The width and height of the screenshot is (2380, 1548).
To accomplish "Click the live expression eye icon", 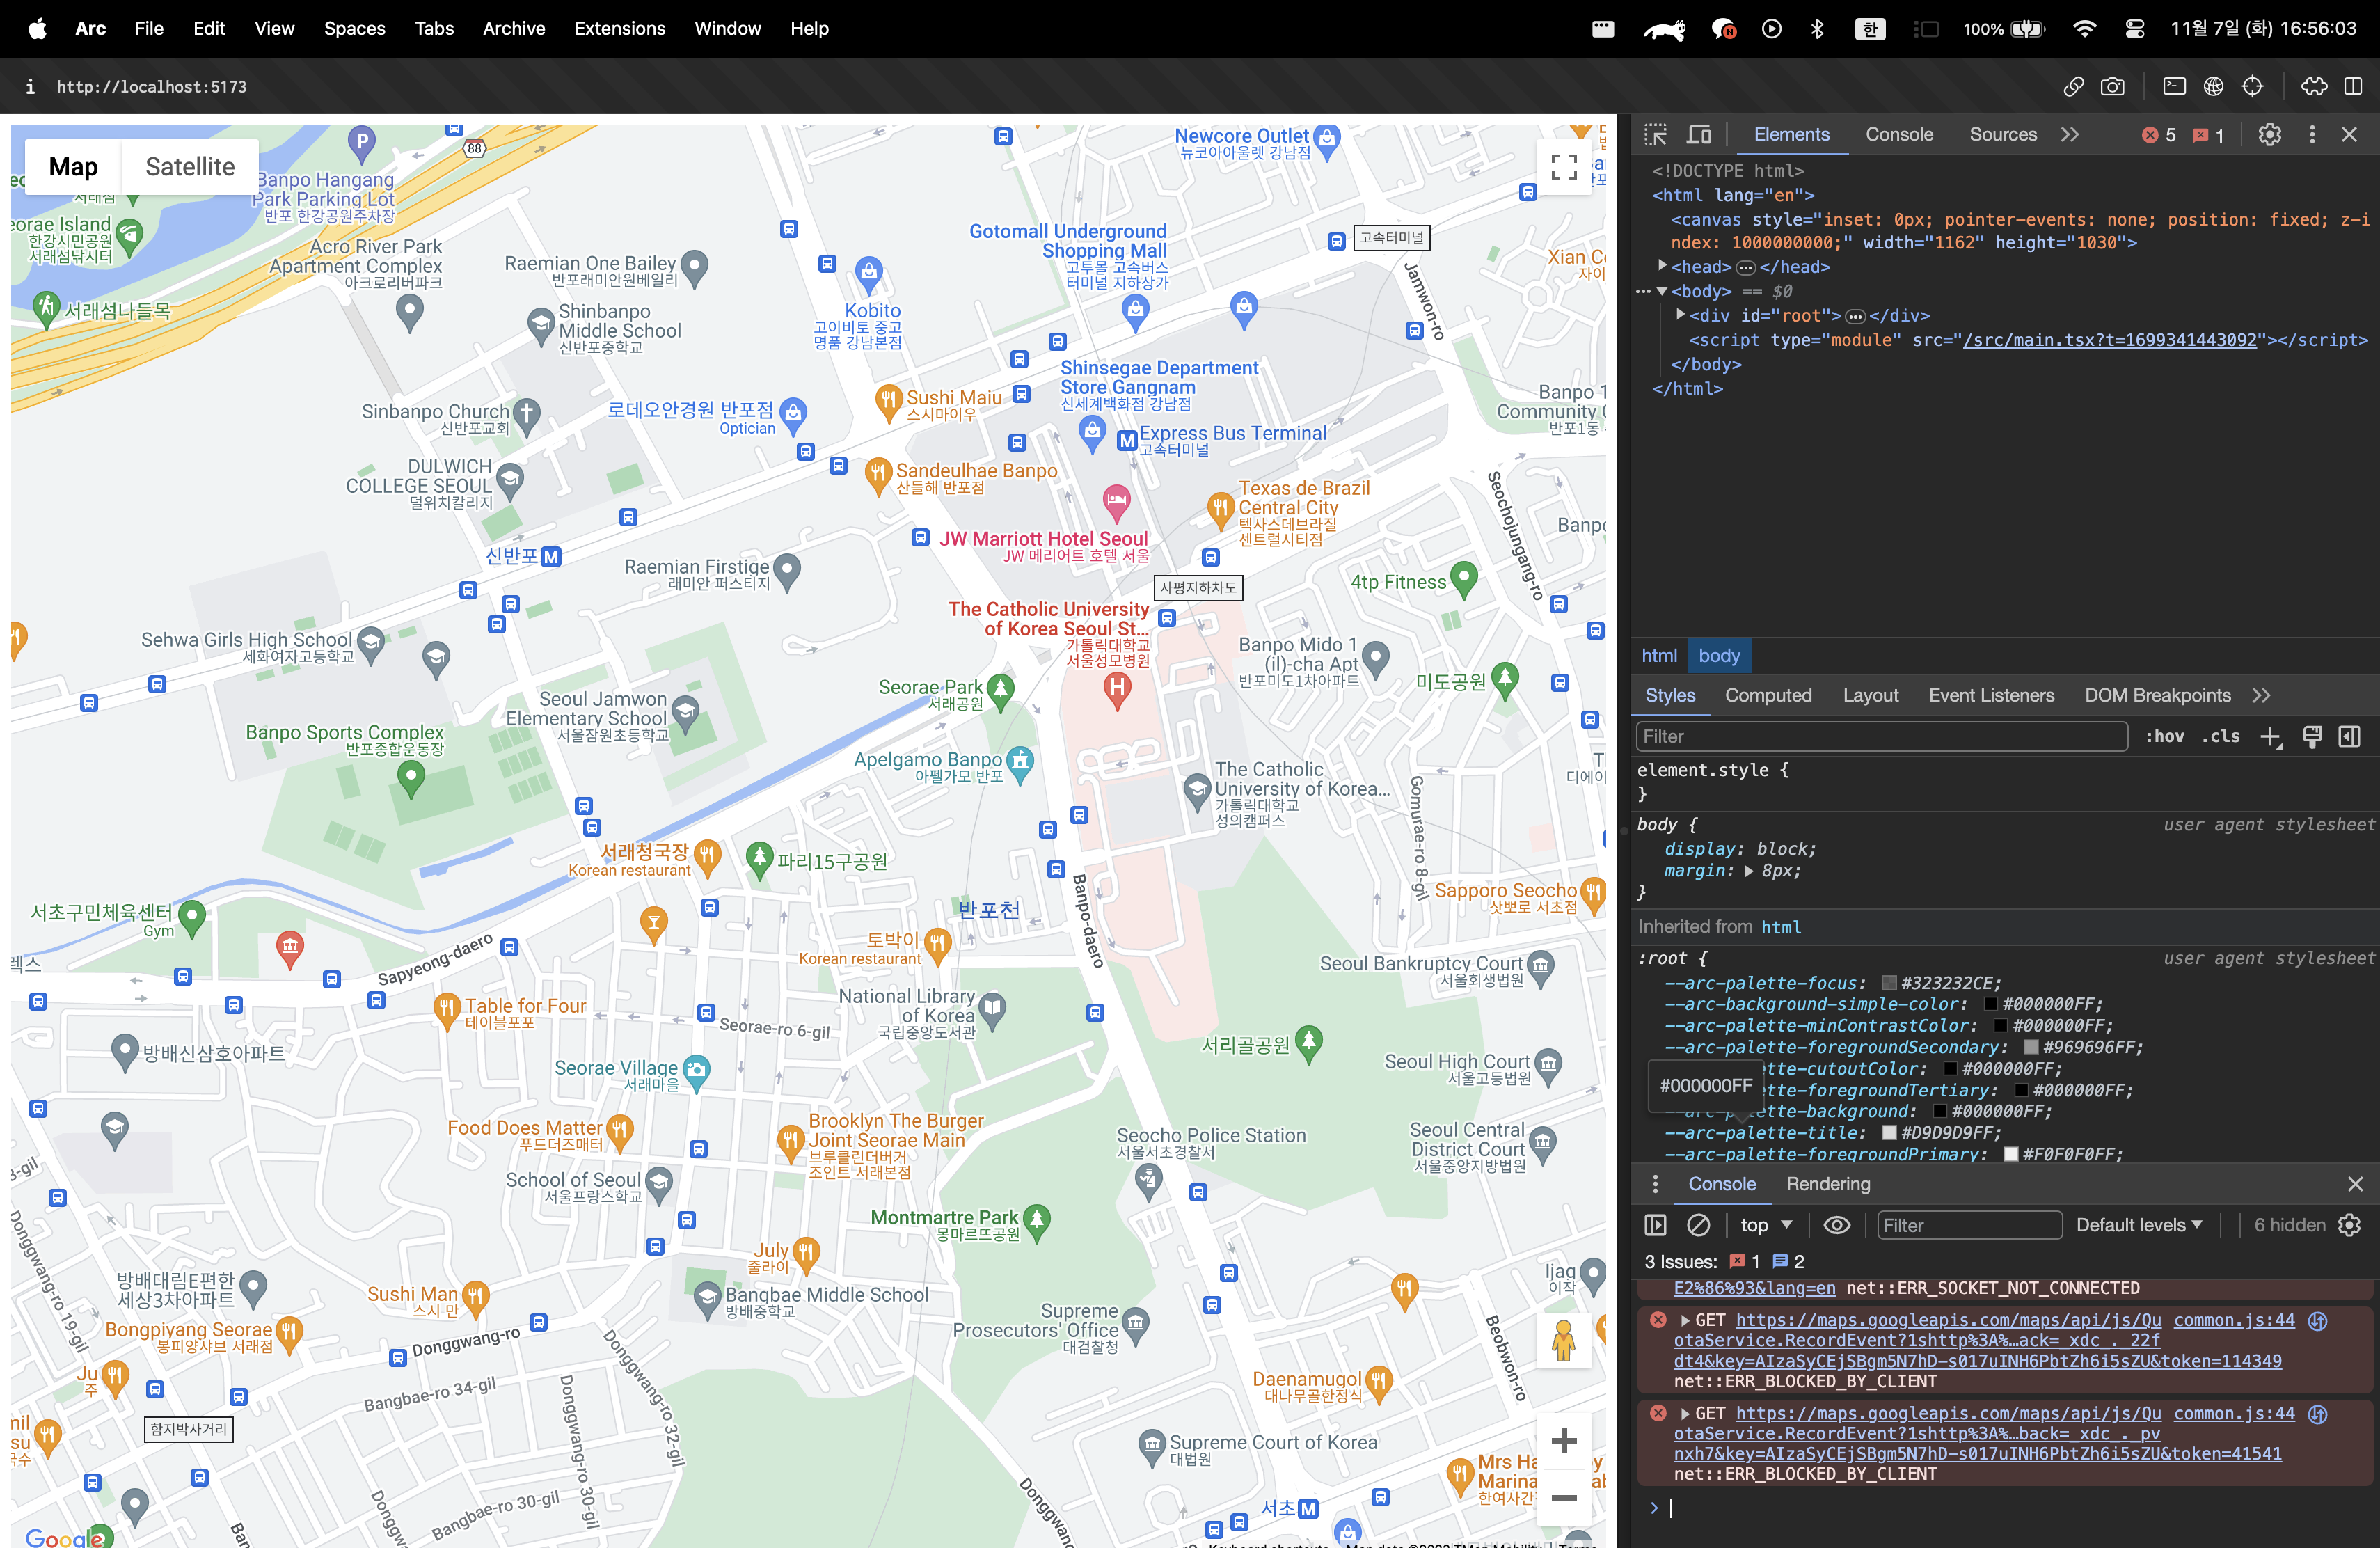I will tap(1836, 1225).
